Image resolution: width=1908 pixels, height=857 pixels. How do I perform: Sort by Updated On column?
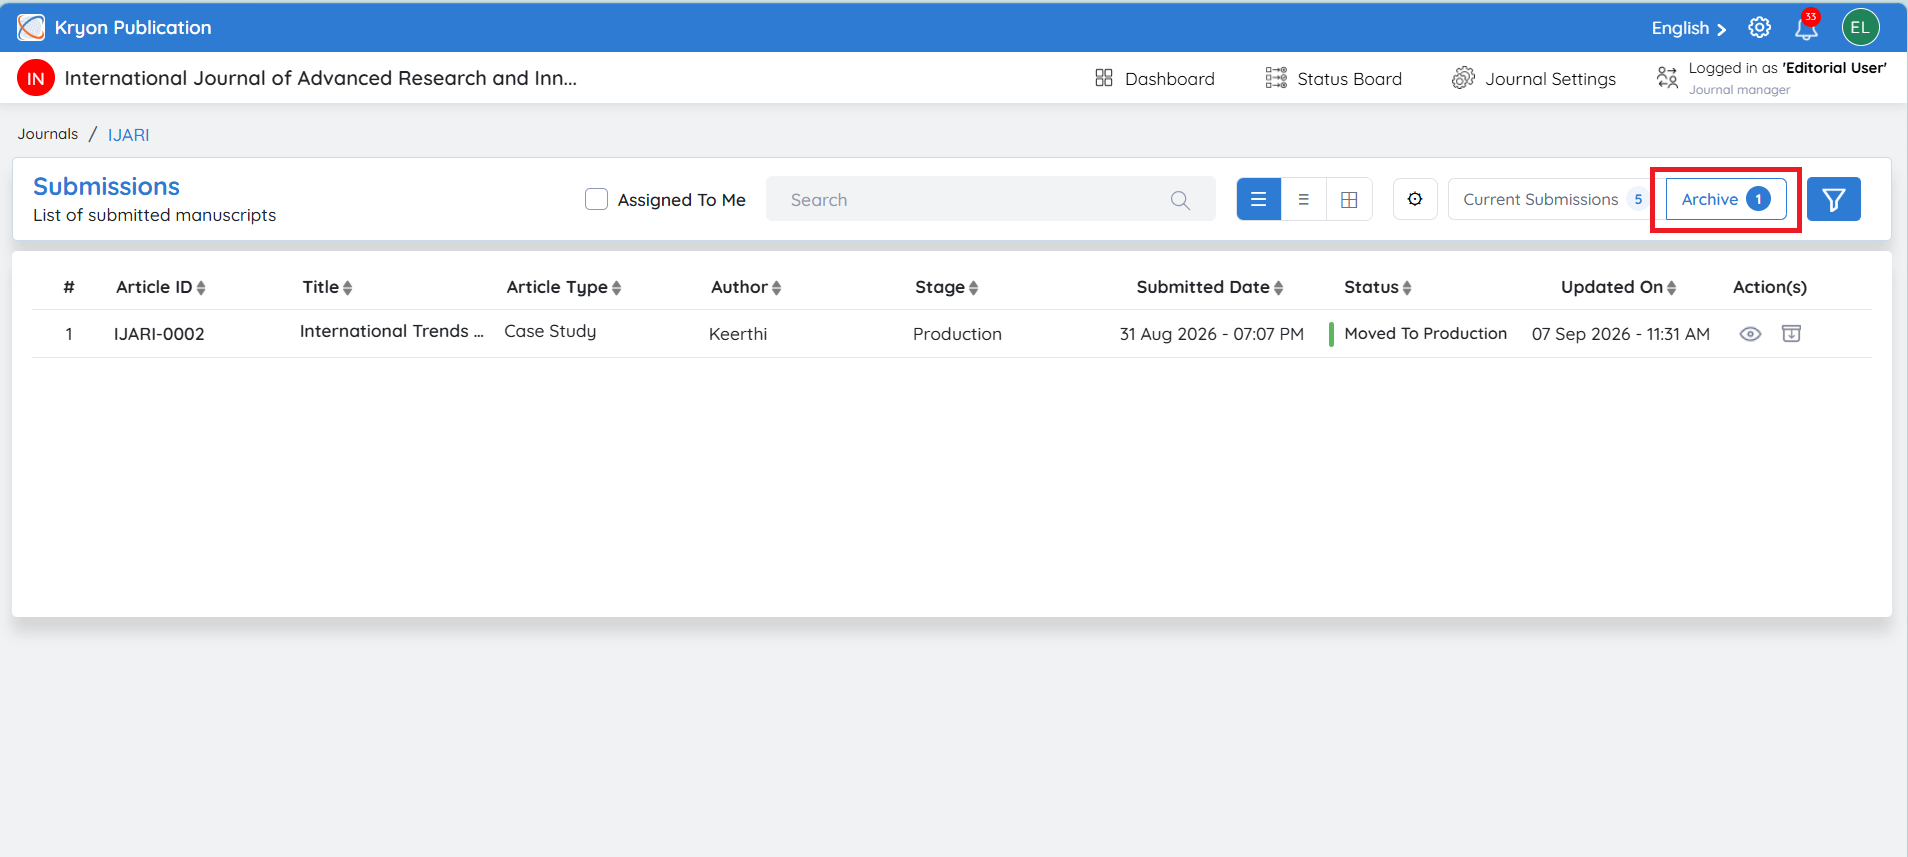pos(1618,287)
